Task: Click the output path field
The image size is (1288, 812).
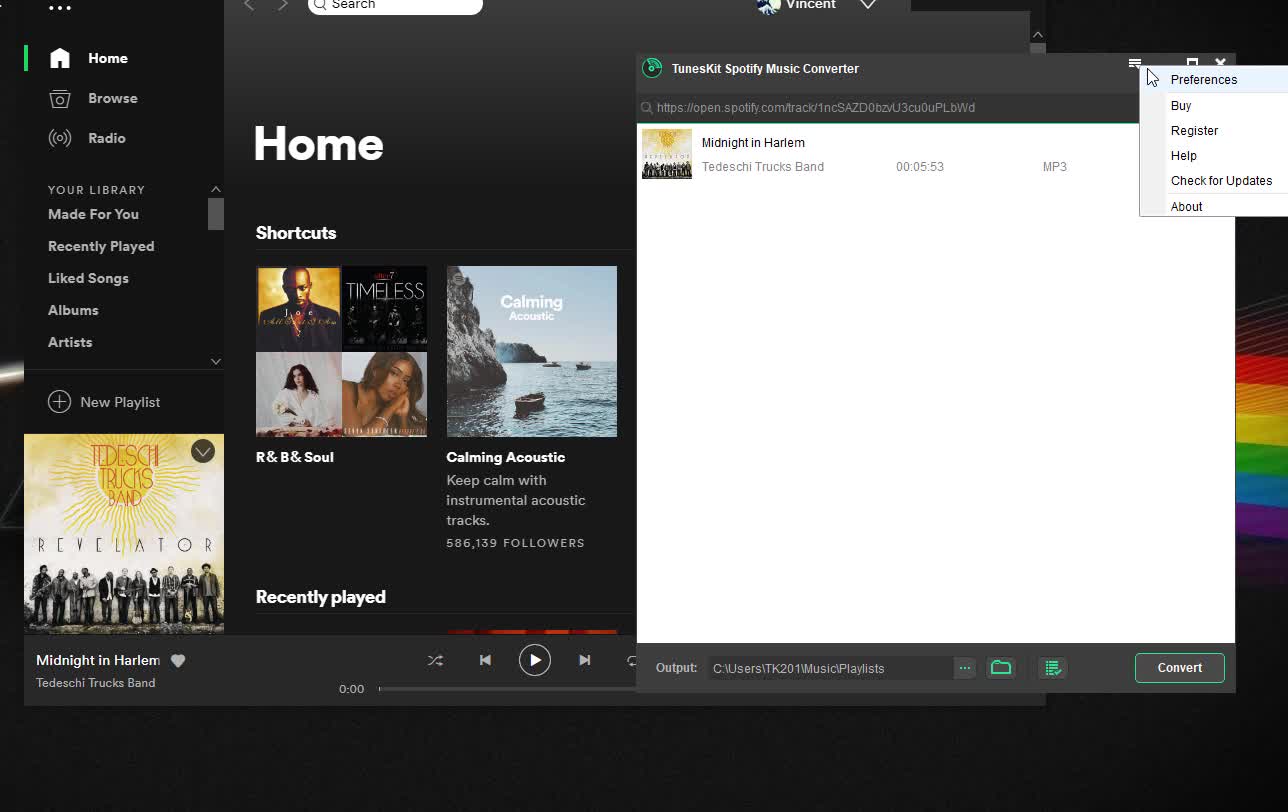Action: point(829,668)
